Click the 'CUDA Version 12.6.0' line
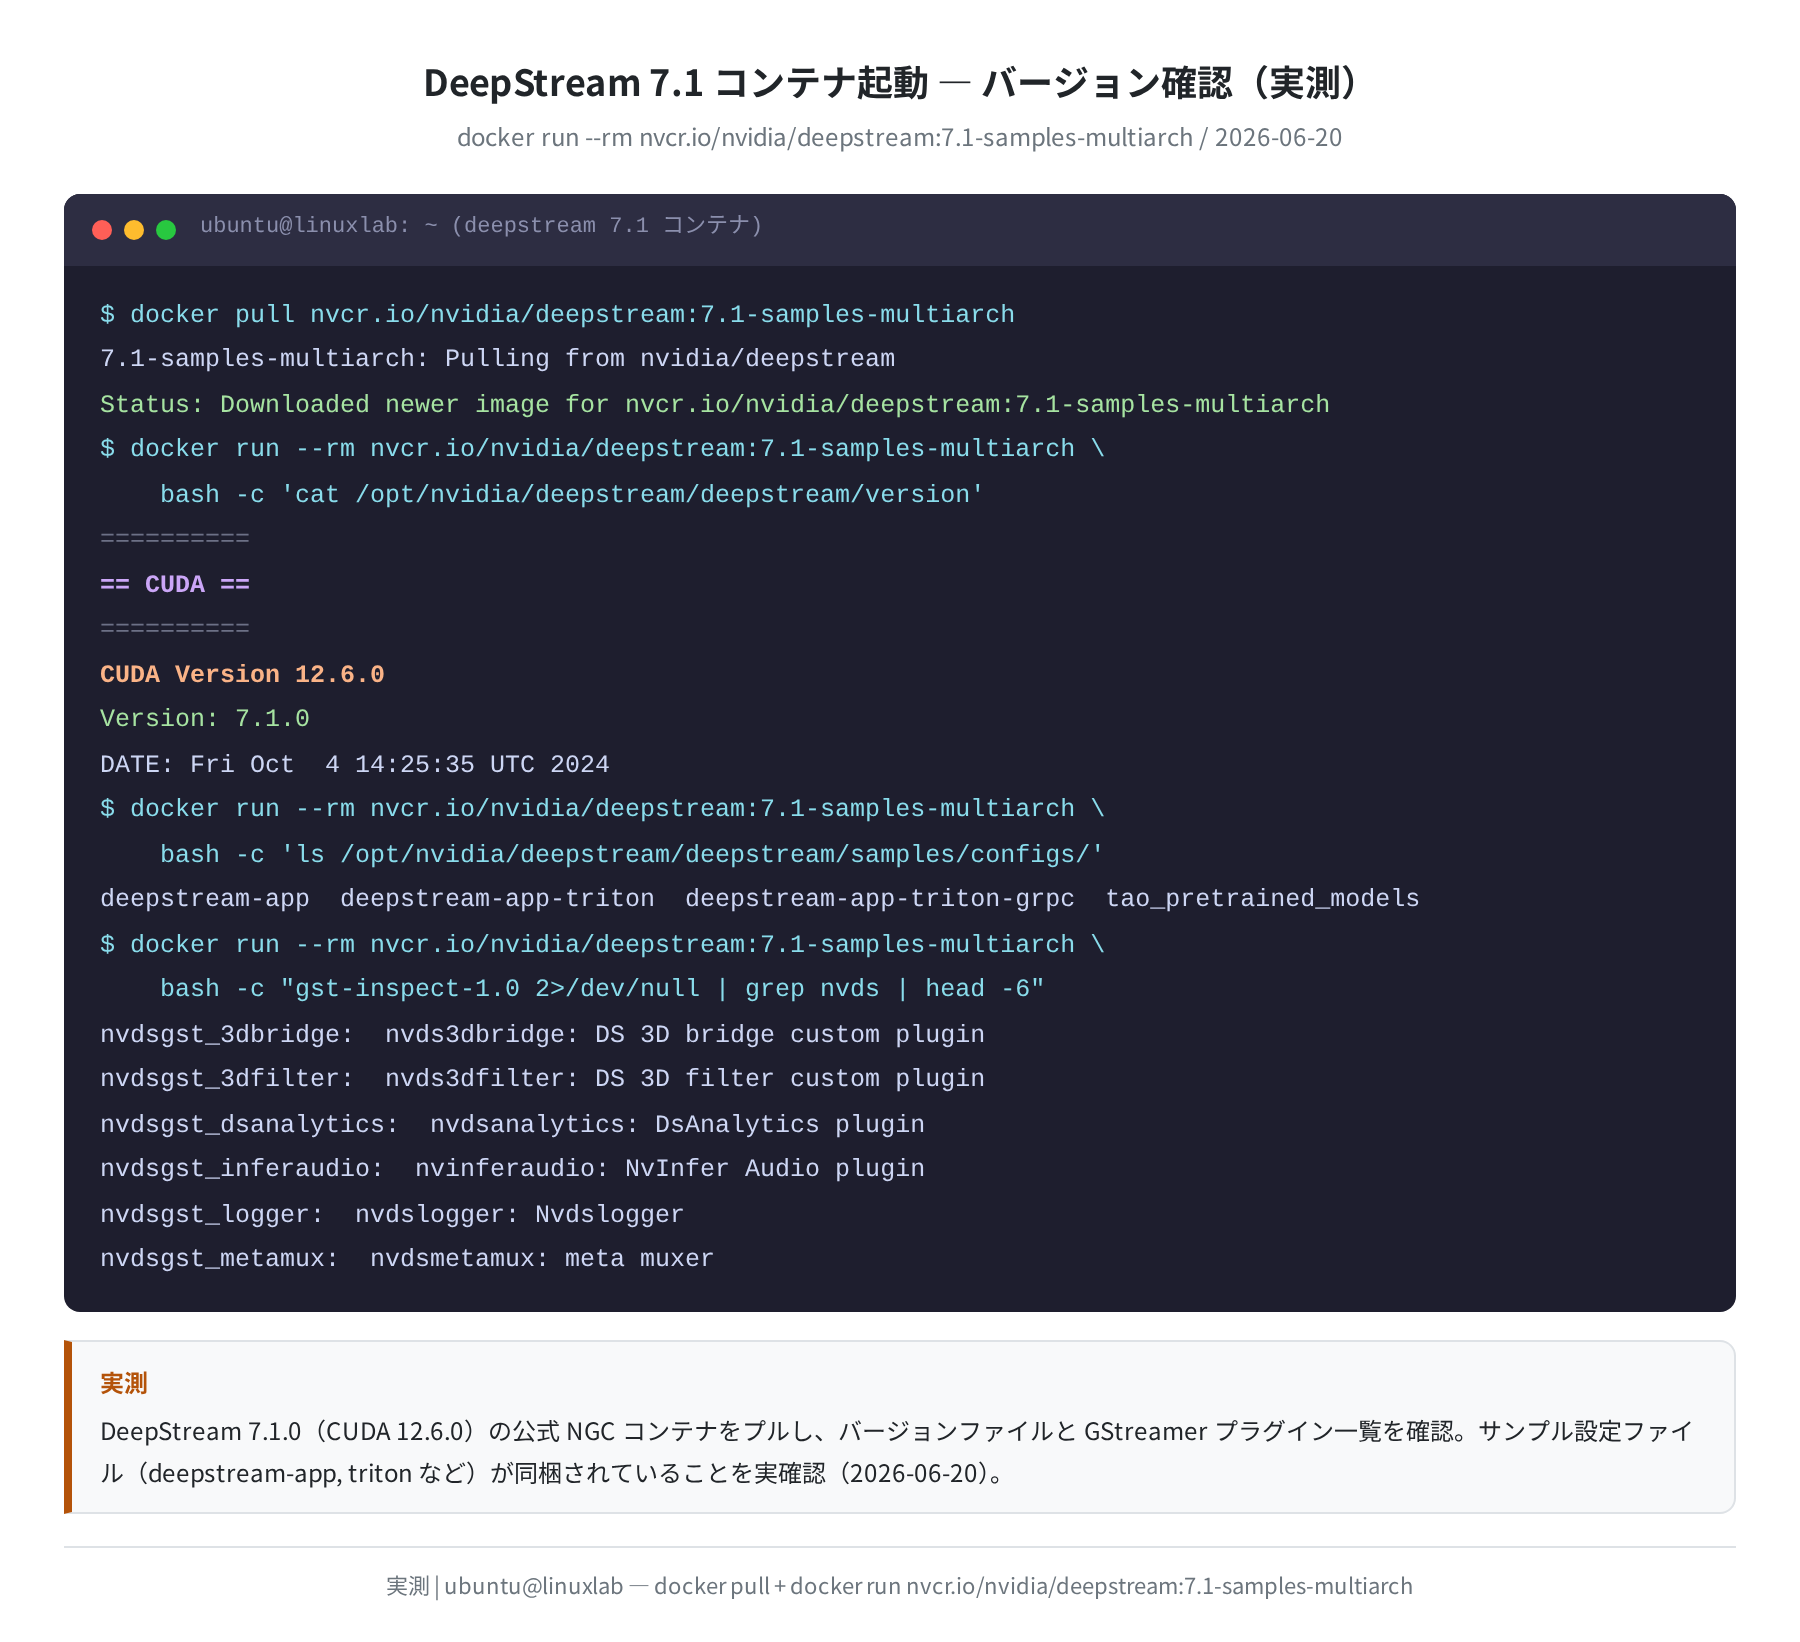 [242, 674]
